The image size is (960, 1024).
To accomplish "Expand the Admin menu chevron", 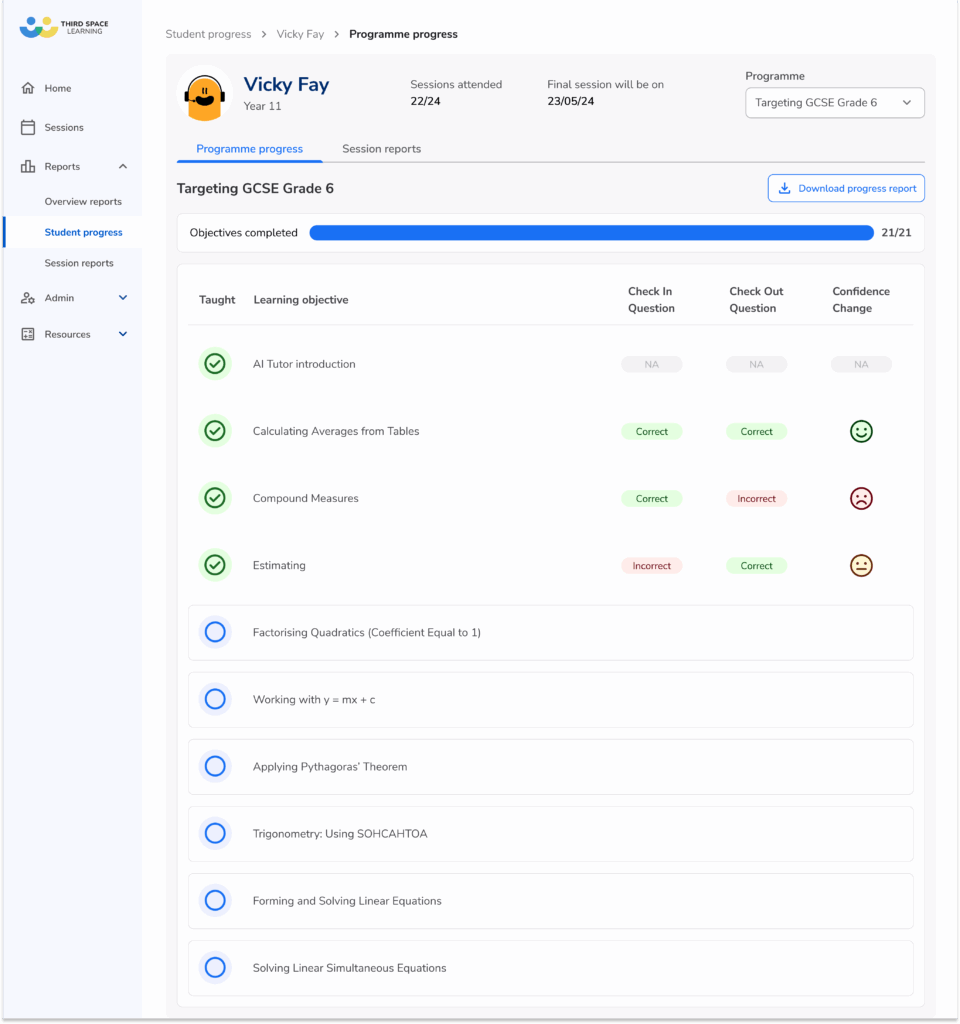I will coord(123,298).
